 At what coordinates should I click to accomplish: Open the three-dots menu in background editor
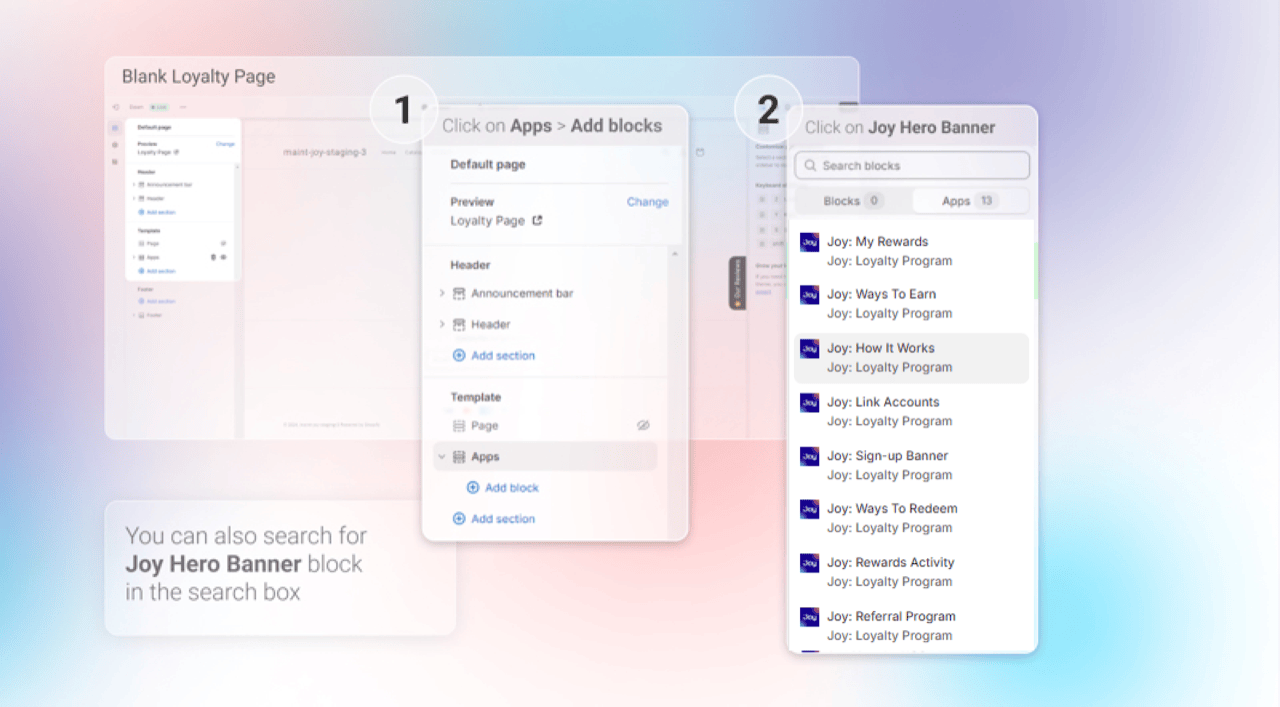pyautogui.click(x=183, y=107)
